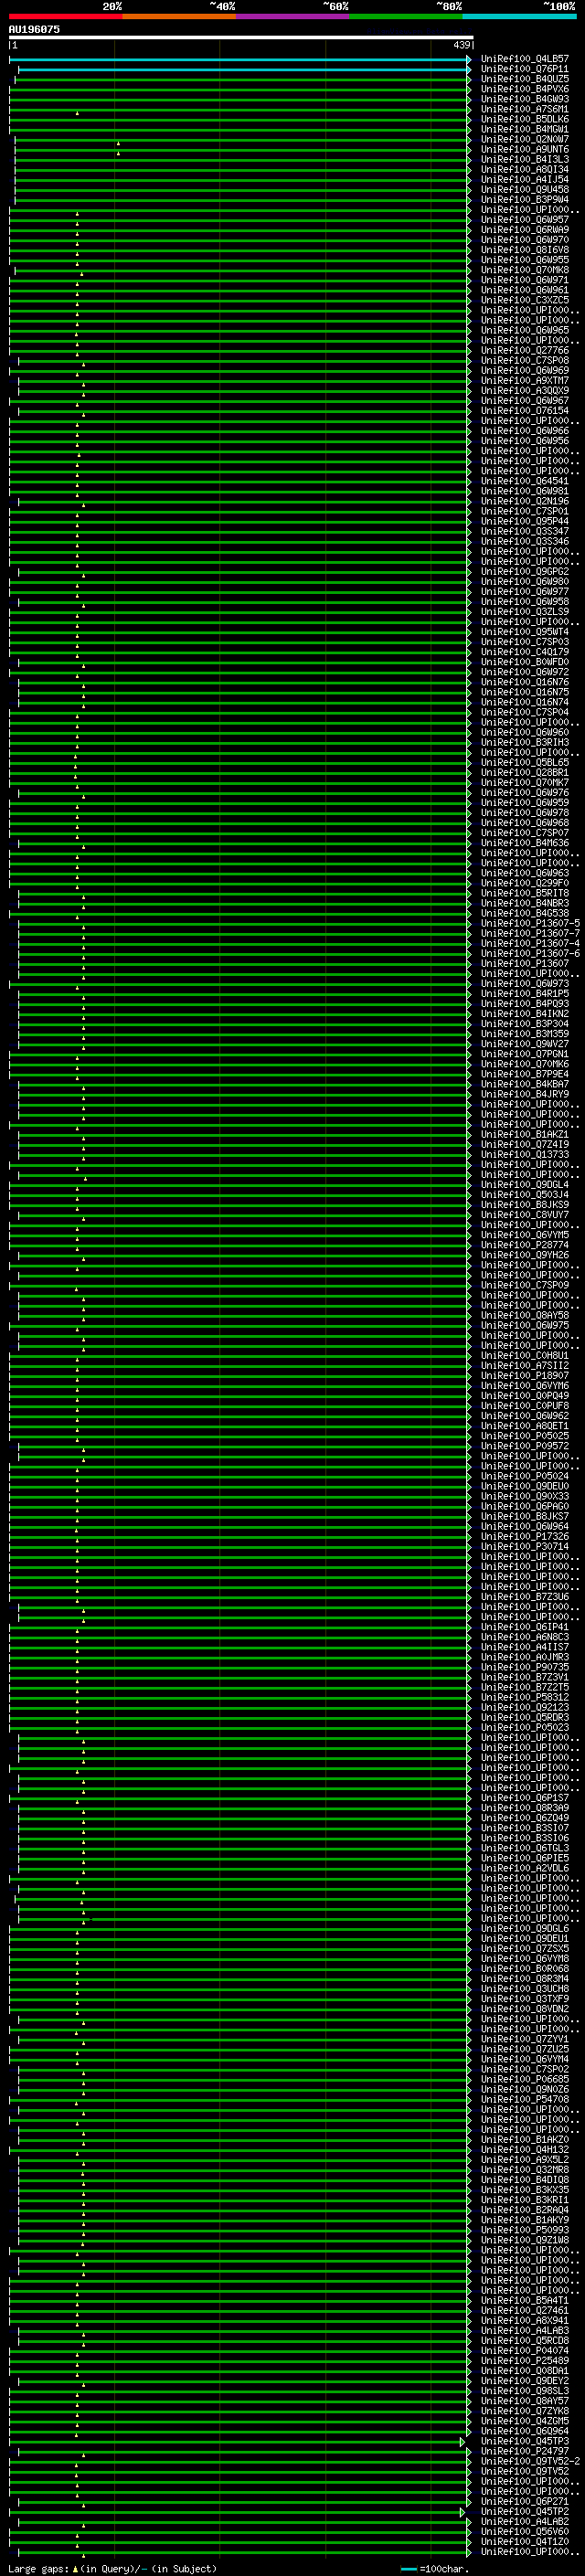This screenshot has height=2576, width=585.
Task: Open hit UniRef100_B4GW93
Action: click(525, 99)
